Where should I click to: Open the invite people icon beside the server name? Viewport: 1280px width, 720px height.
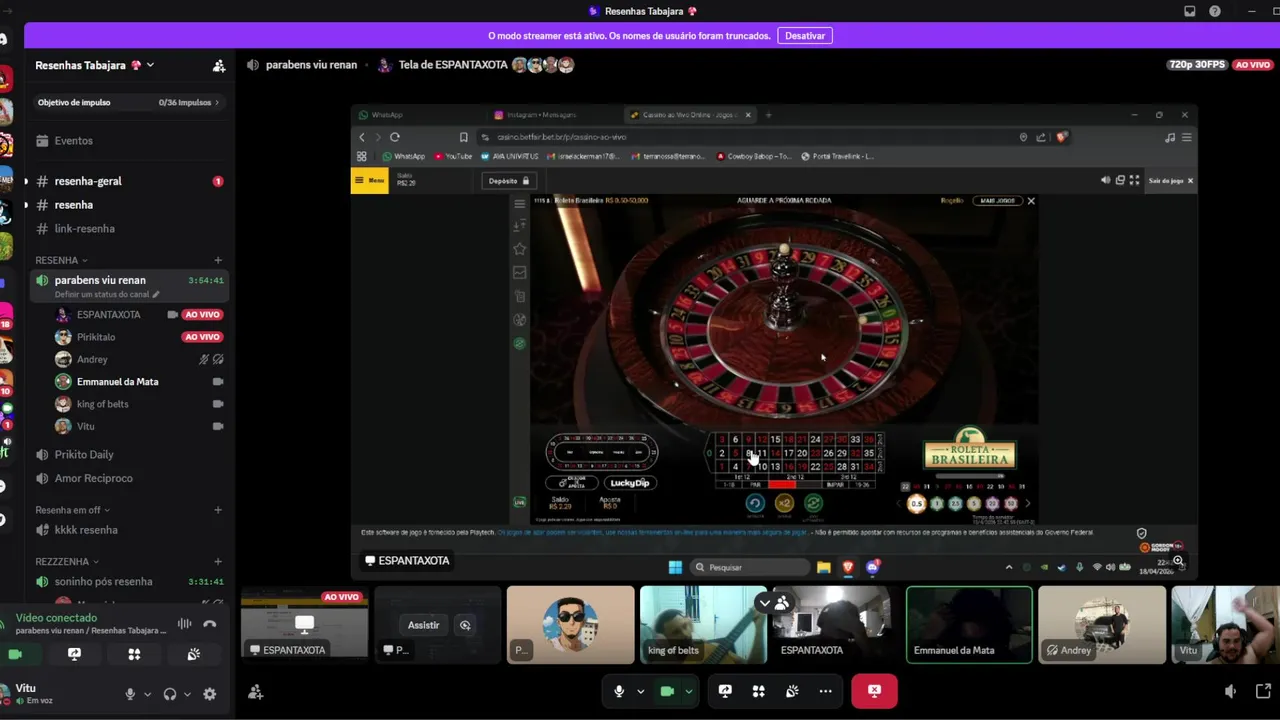(218, 66)
